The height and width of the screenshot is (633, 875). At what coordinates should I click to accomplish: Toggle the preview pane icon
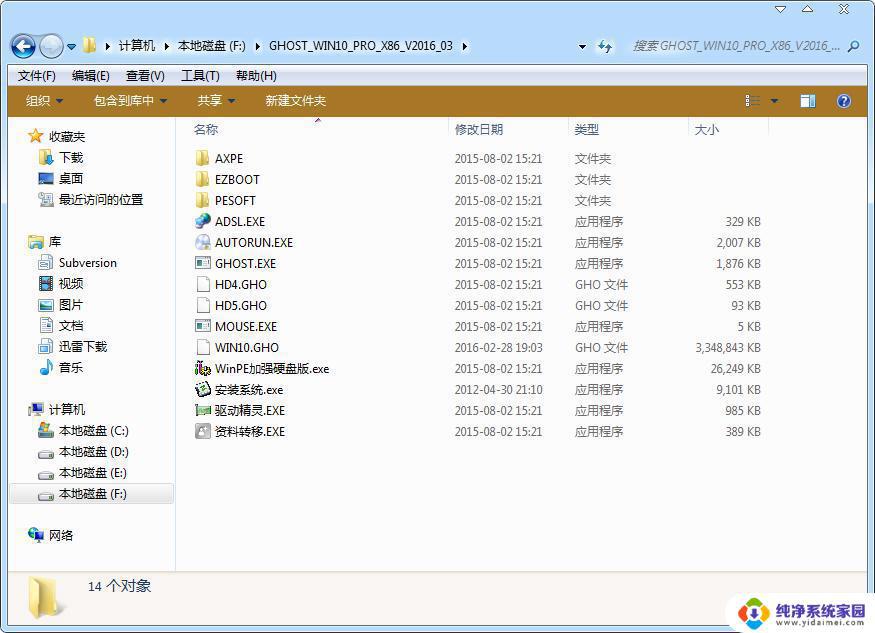click(807, 101)
